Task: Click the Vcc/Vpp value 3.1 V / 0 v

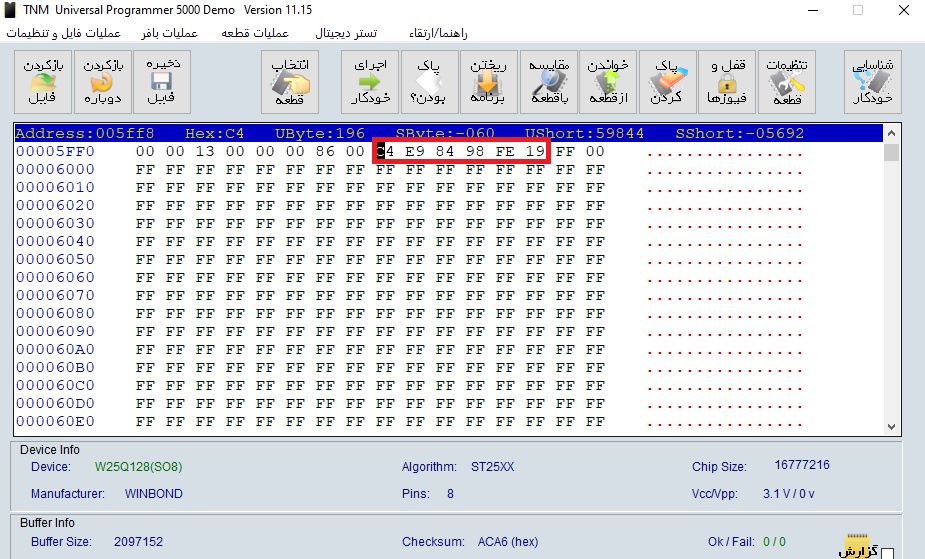Action: 789,494
